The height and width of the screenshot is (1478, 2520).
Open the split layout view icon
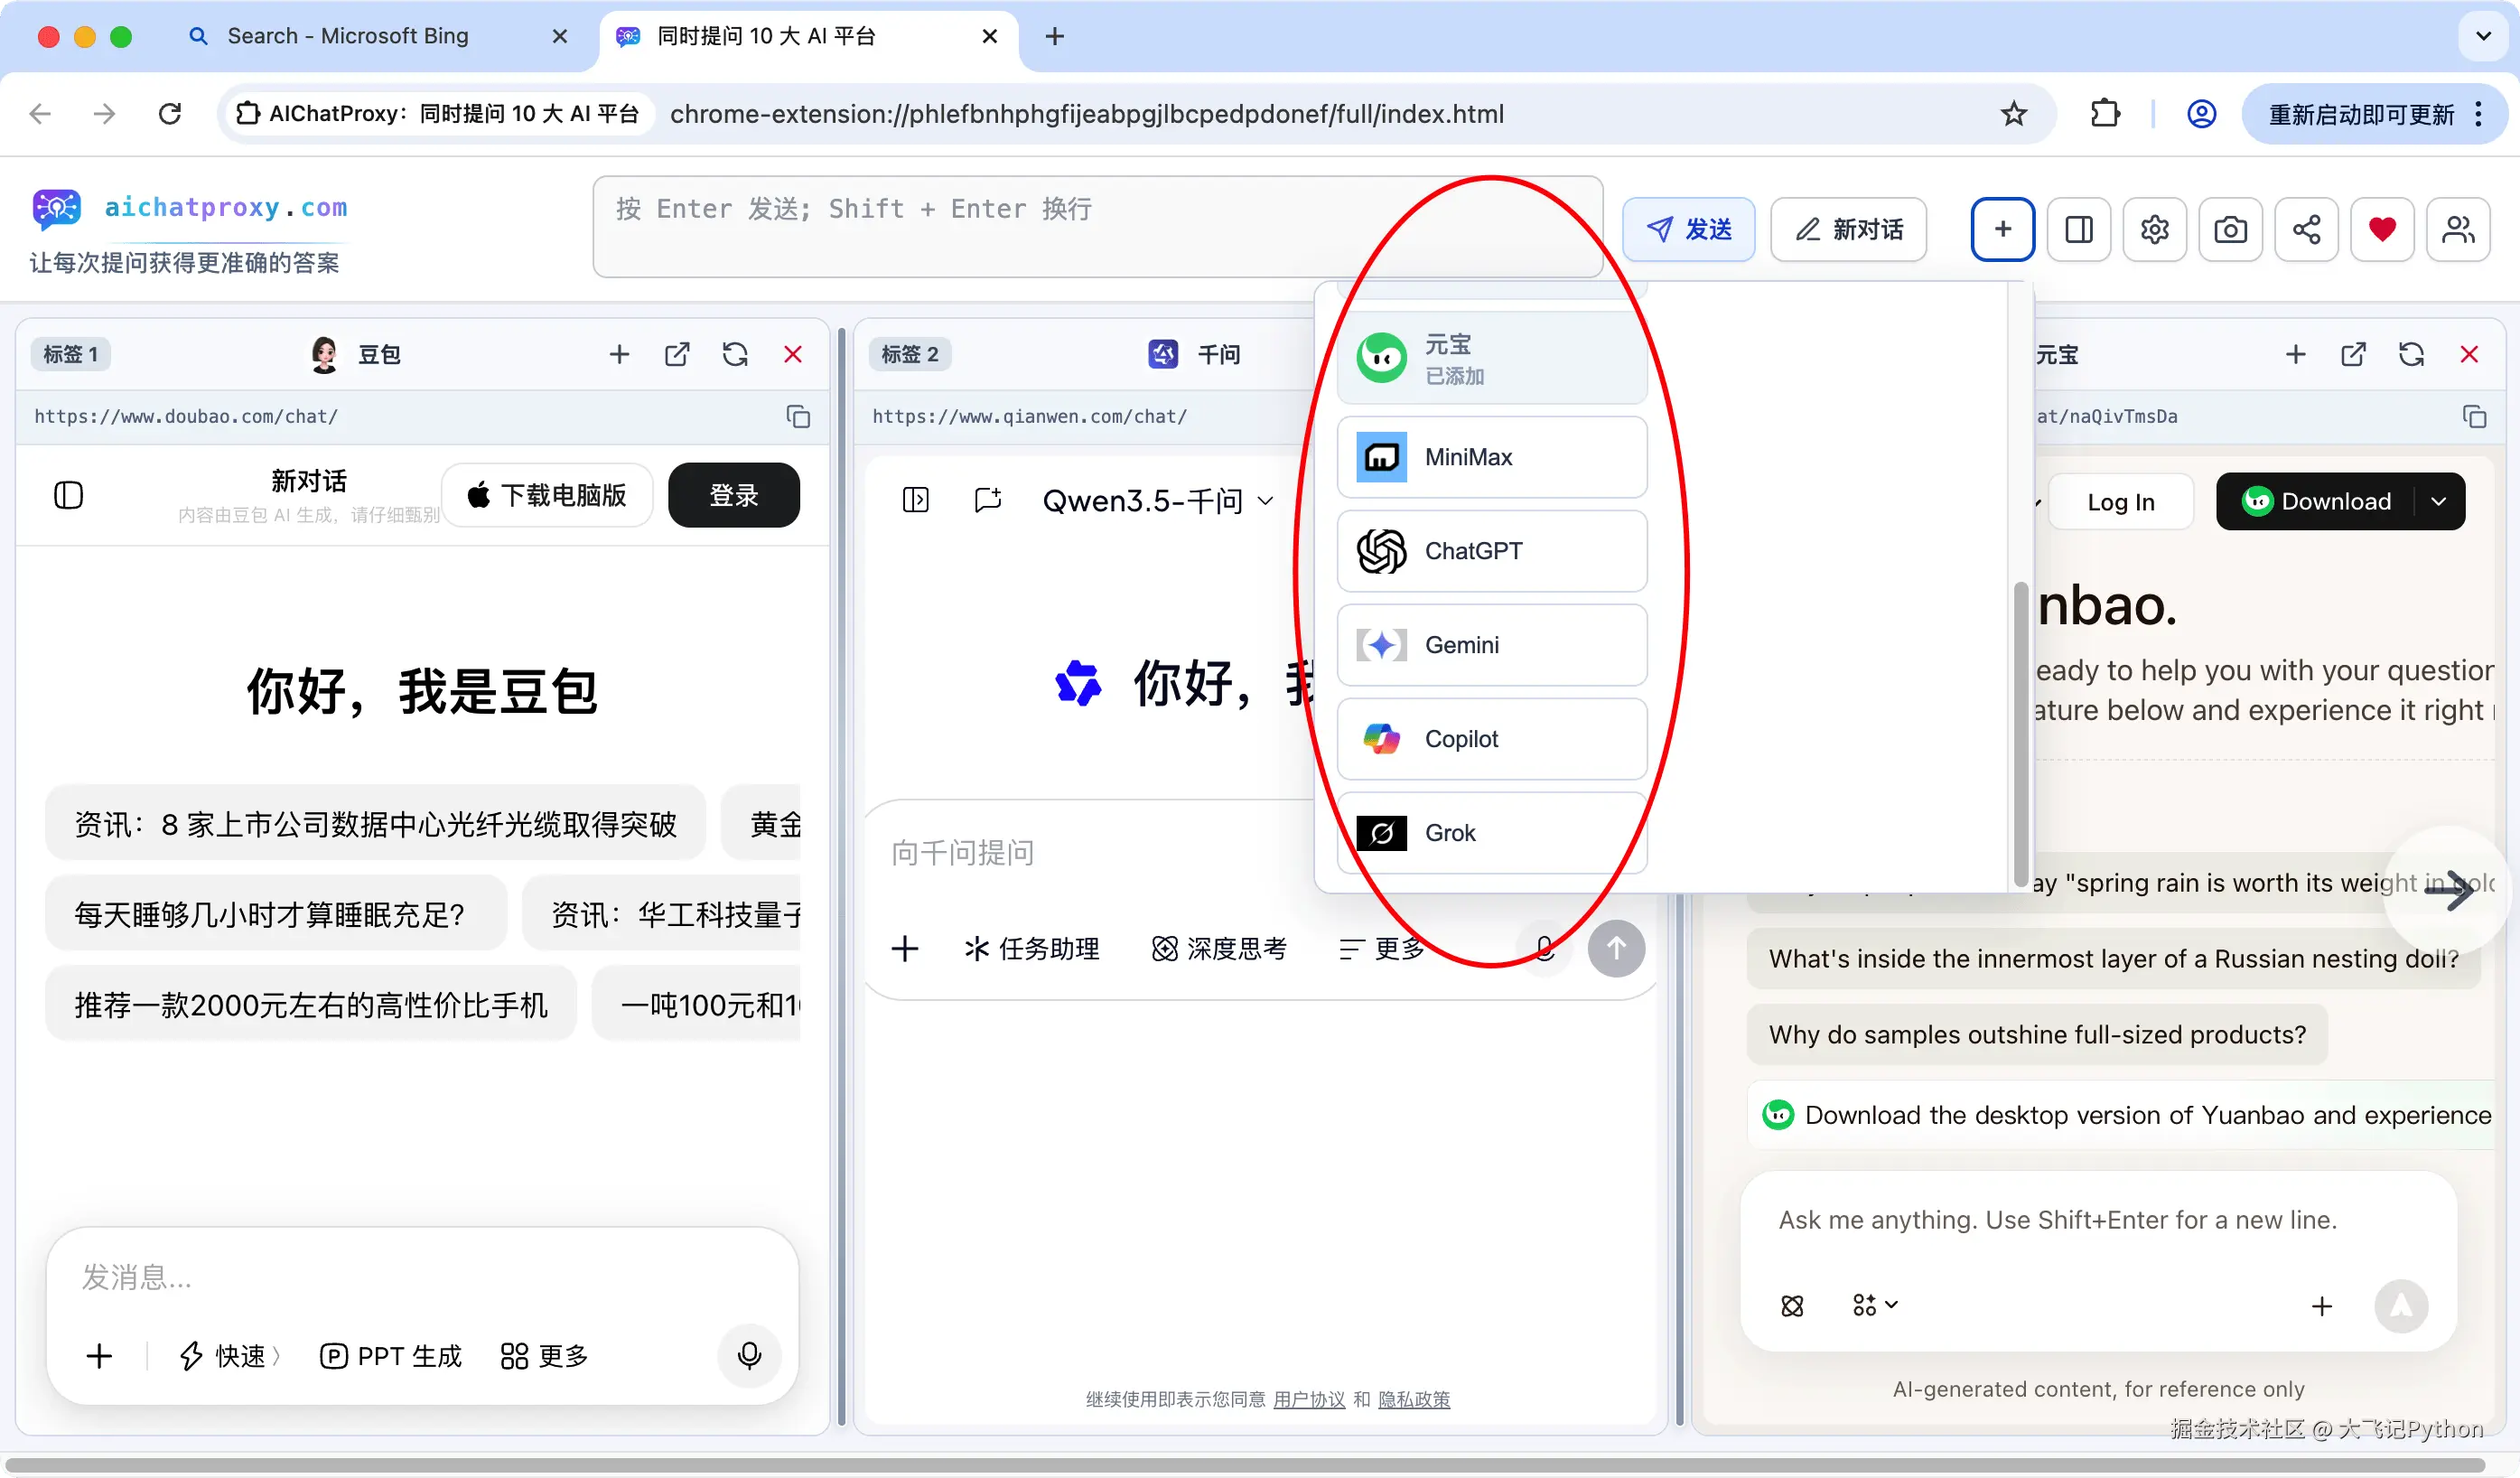pos(2079,229)
